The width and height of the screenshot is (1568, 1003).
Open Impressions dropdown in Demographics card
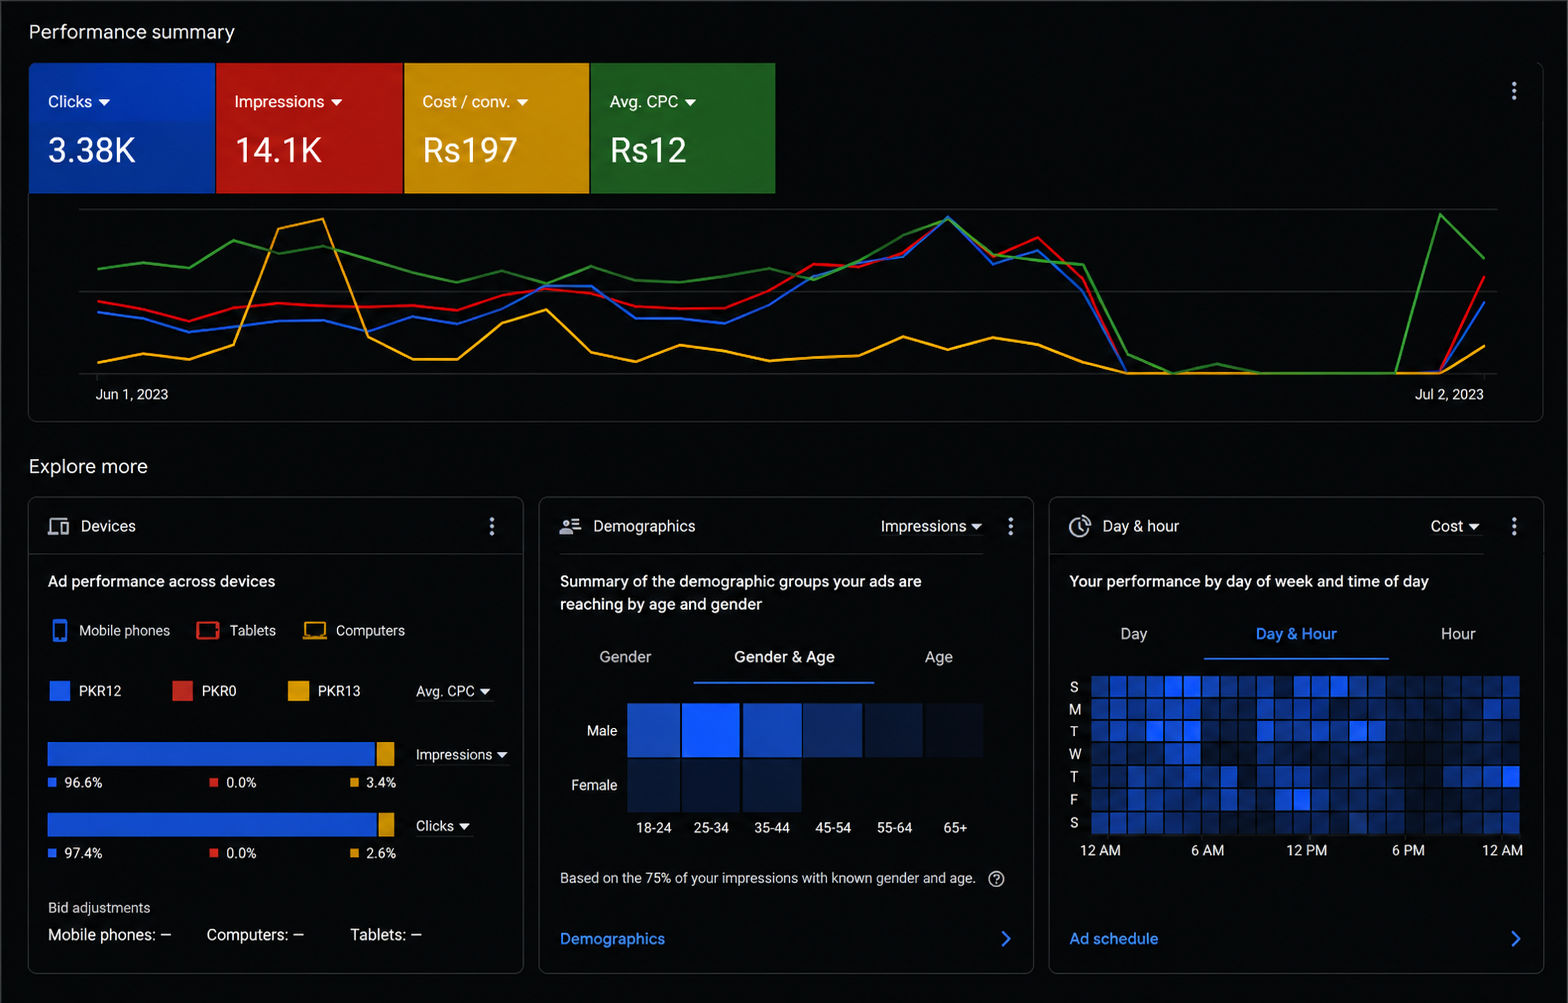click(931, 526)
